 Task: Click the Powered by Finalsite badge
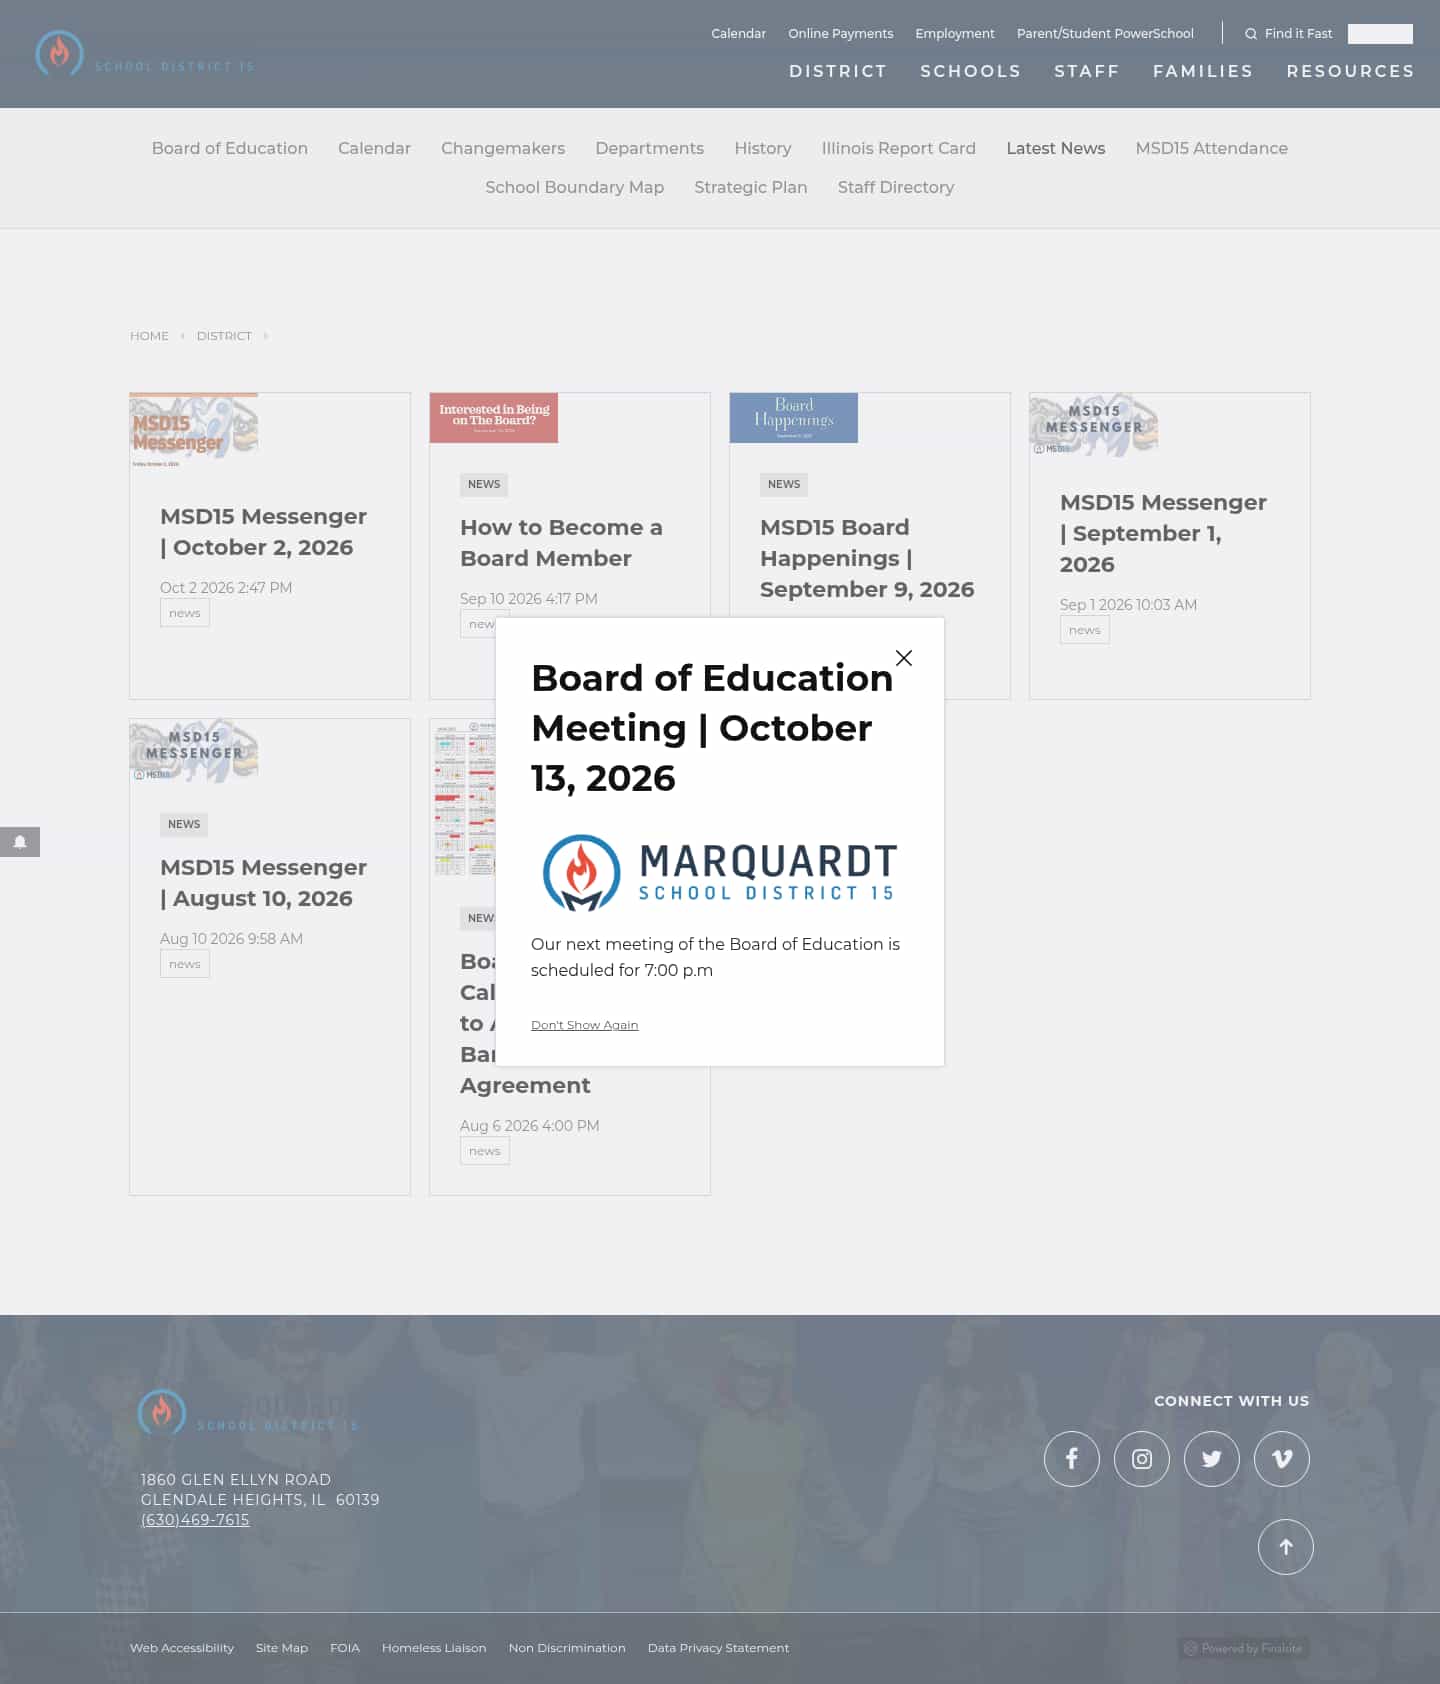1243,1648
